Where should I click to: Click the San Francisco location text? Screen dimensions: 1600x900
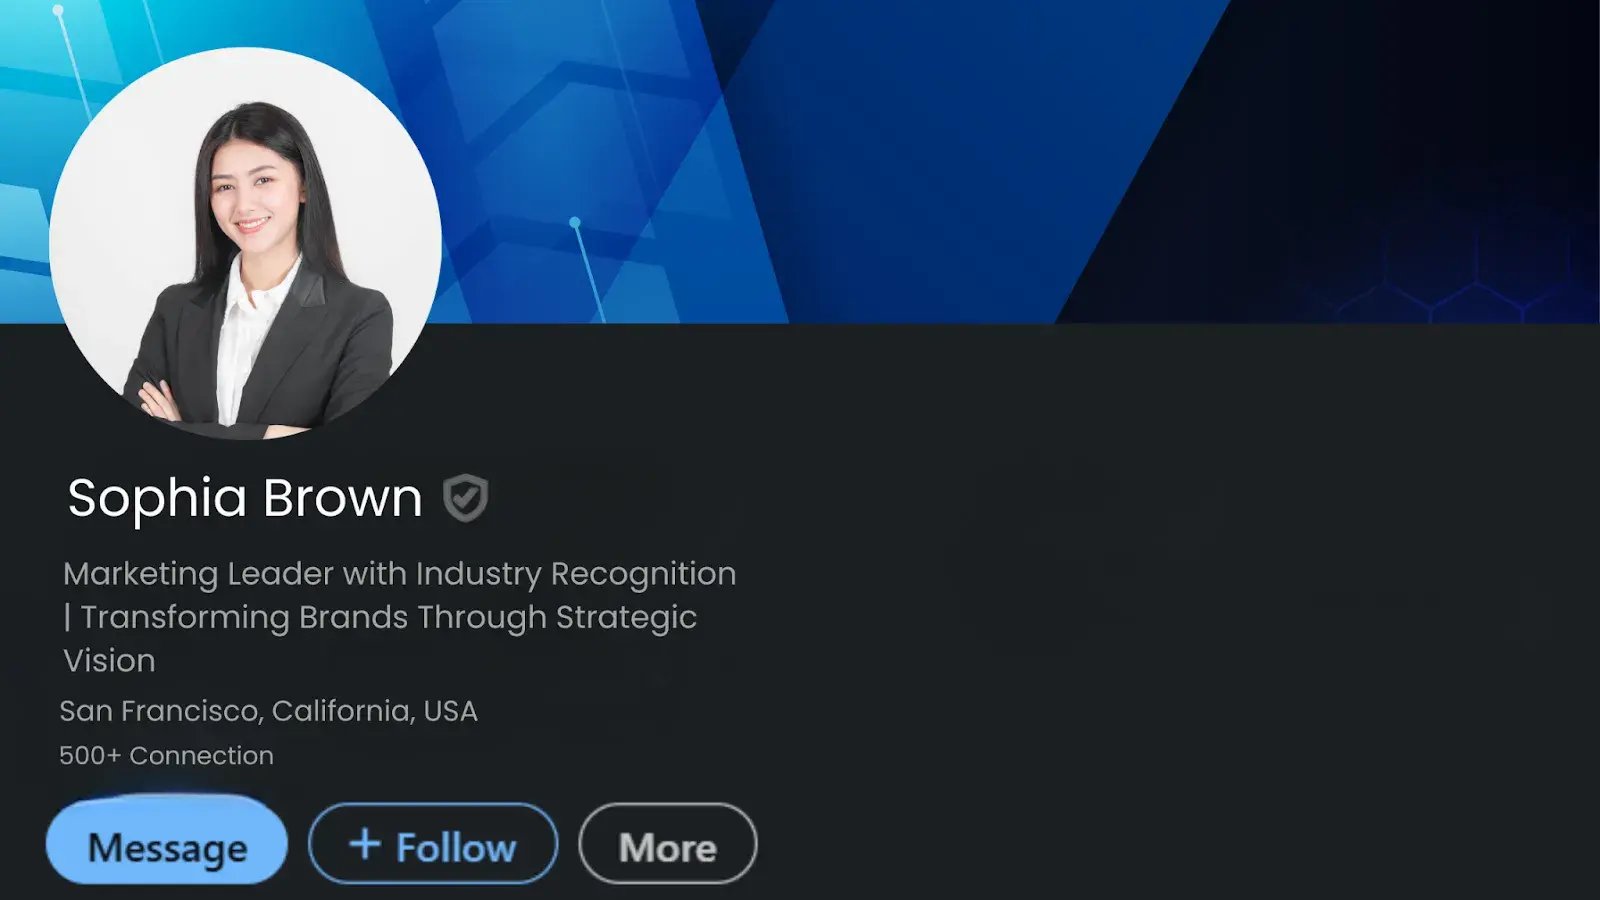(160, 711)
